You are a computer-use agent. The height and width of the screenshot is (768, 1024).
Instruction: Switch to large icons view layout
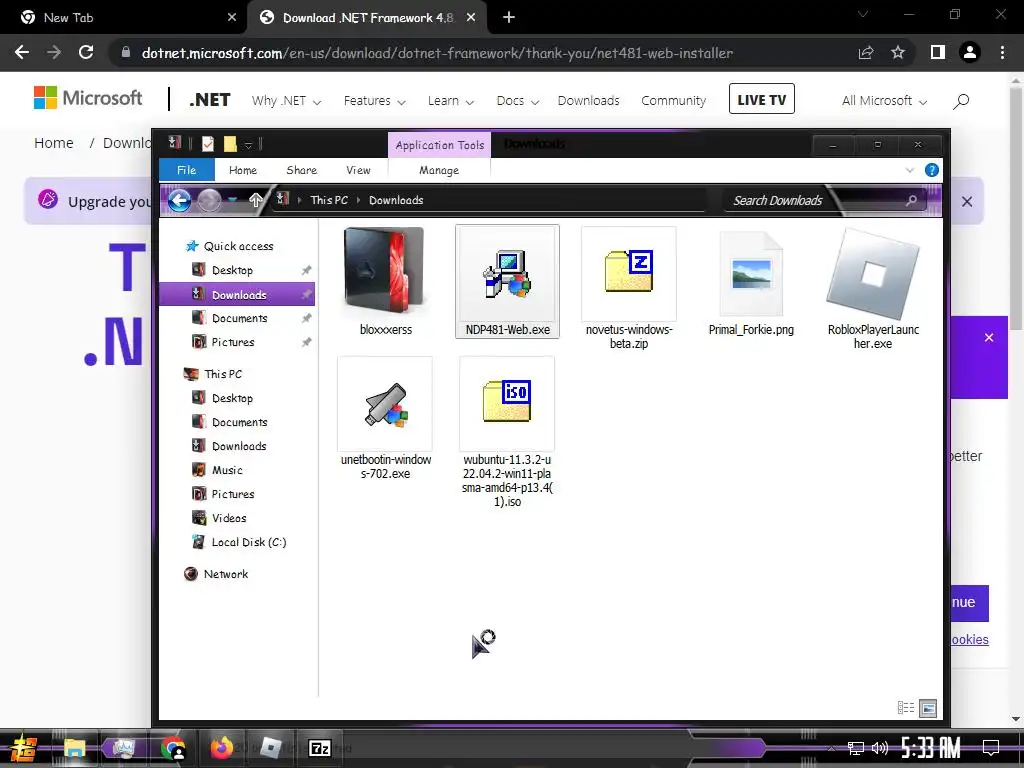pyautogui.click(x=928, y=707)
